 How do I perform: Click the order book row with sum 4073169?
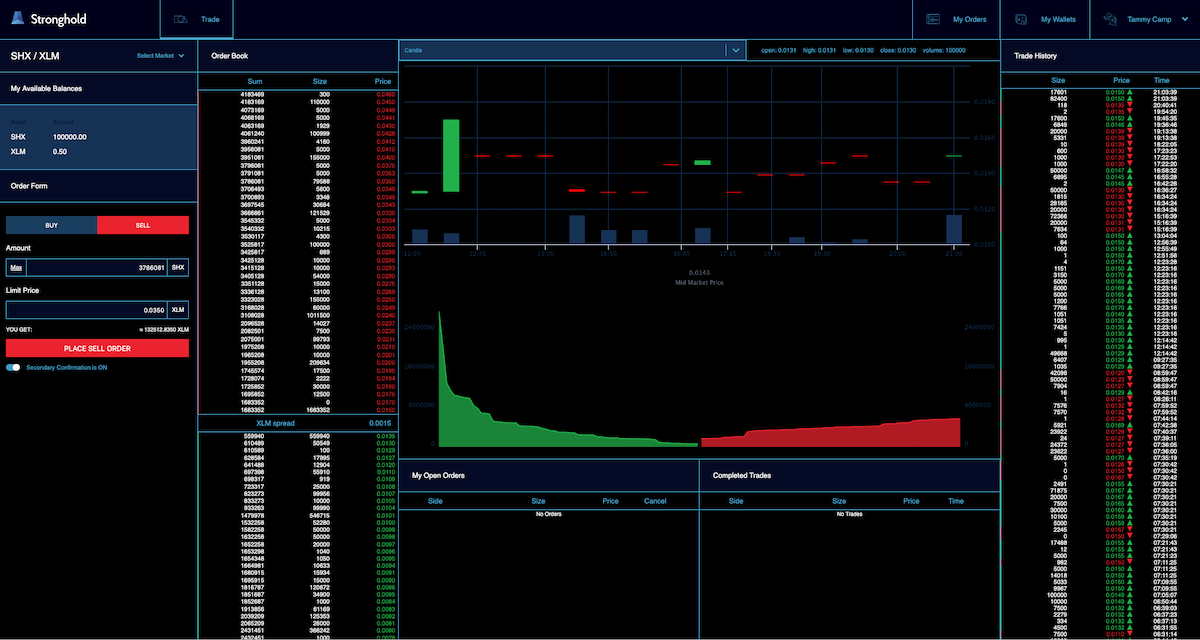pyautogui.click(x=298, y=110)
